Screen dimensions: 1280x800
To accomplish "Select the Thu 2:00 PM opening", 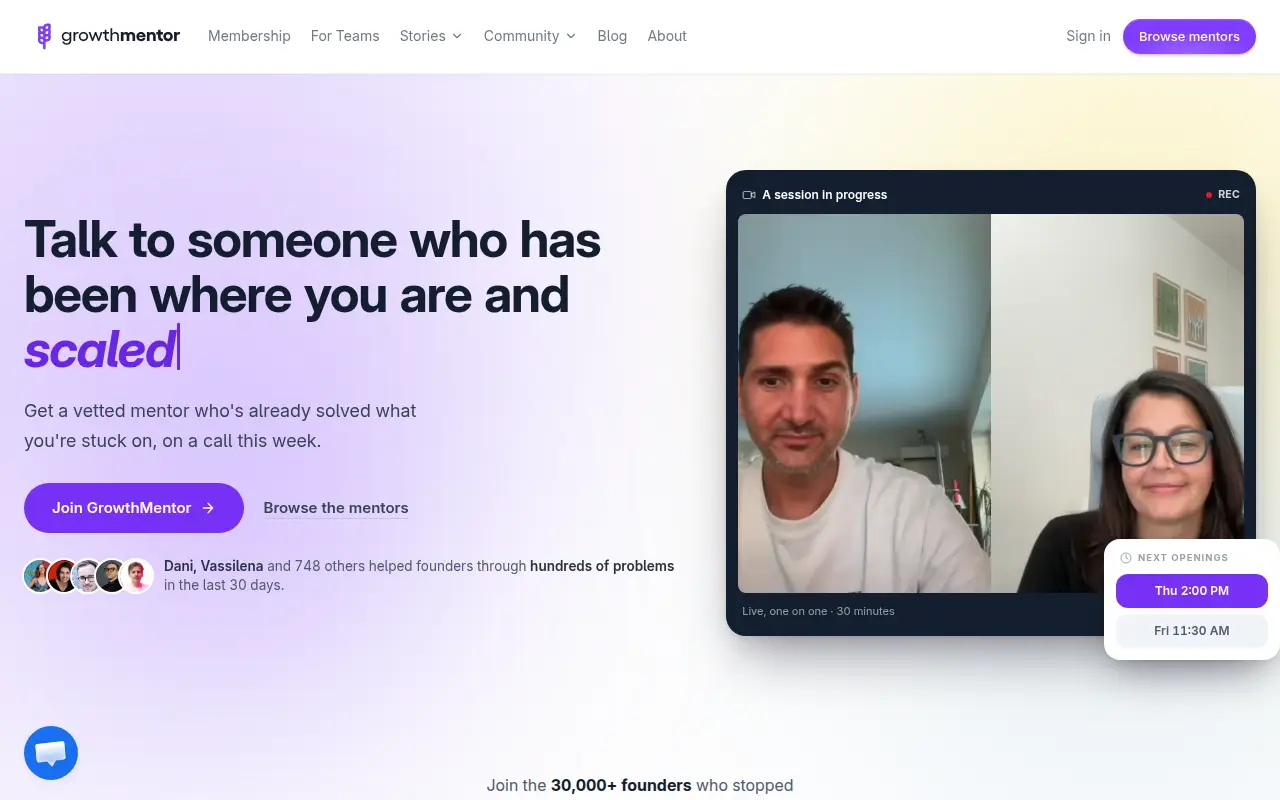I will [1192, 591].
